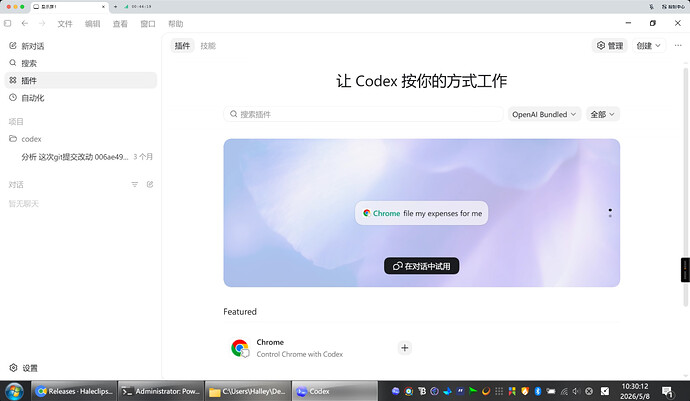Go back with the left arrow
690x401 pixels.
click(25, 23)
